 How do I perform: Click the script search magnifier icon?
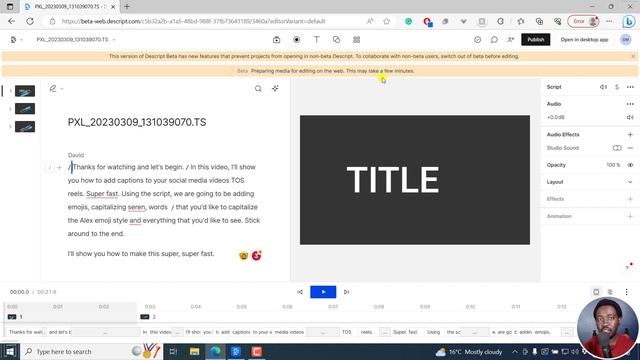pos(258,88)
